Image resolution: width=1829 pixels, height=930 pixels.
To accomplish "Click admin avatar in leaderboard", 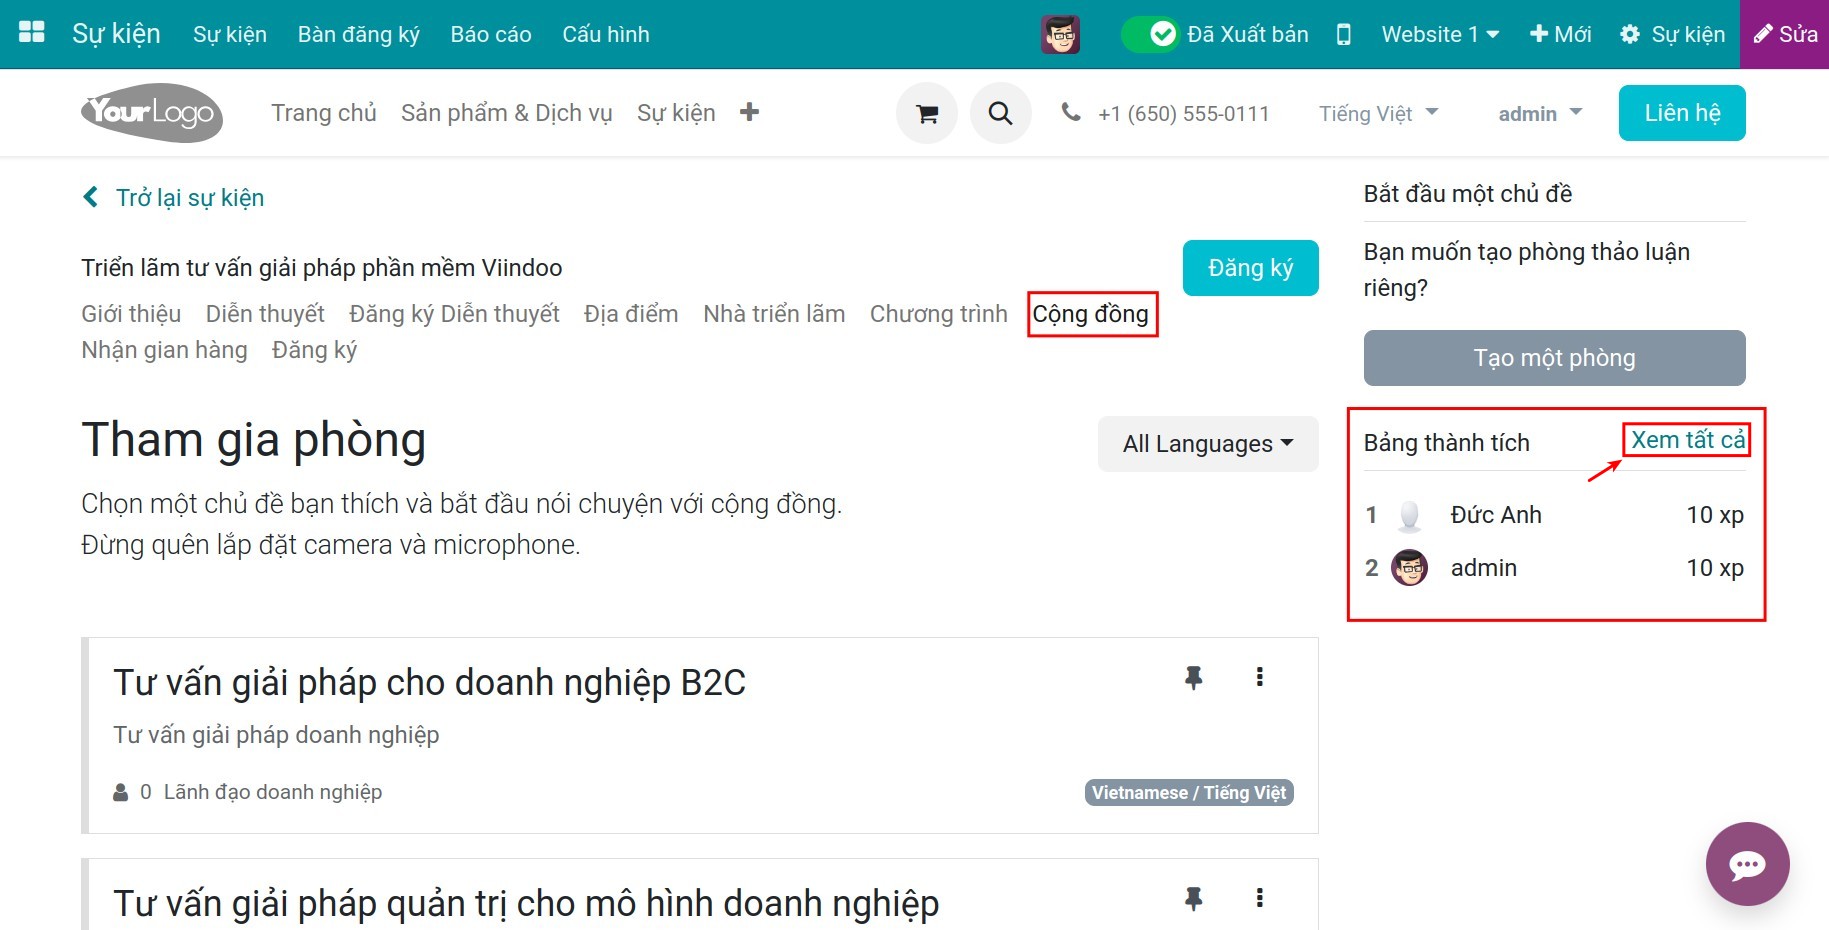I will point(1410,568).
